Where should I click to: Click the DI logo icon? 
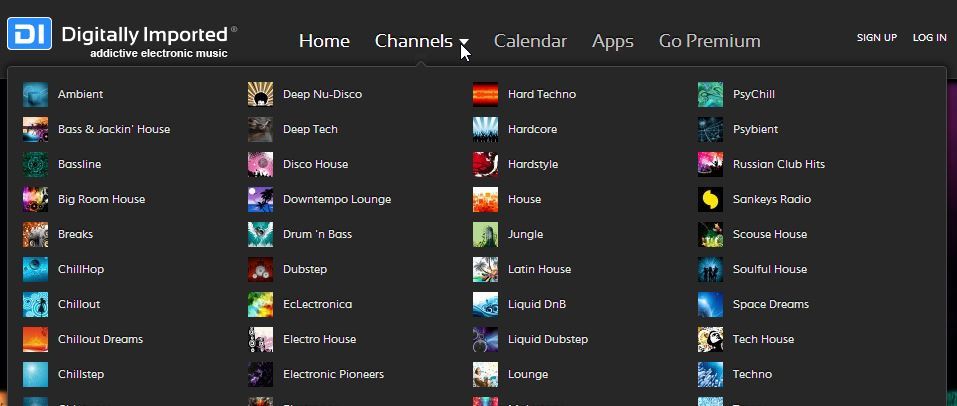[29, 34]
